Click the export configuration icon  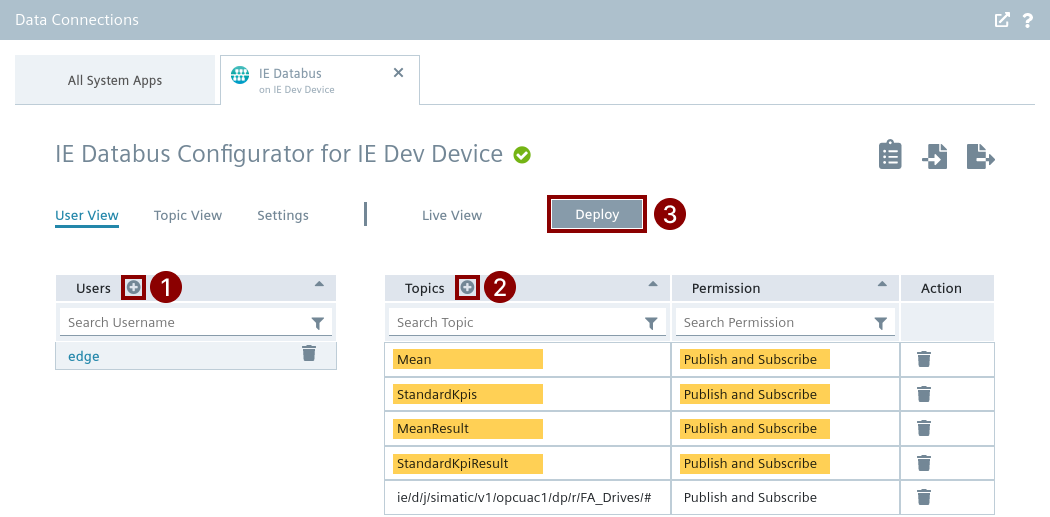point(980,156)
